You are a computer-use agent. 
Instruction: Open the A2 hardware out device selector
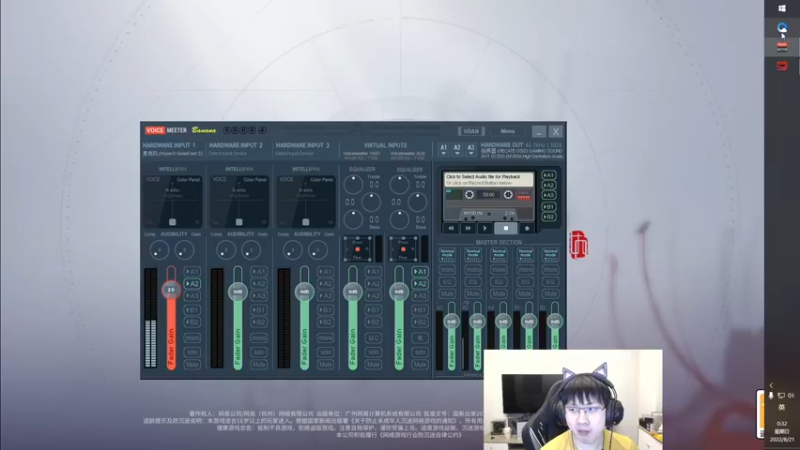(457, 149)
